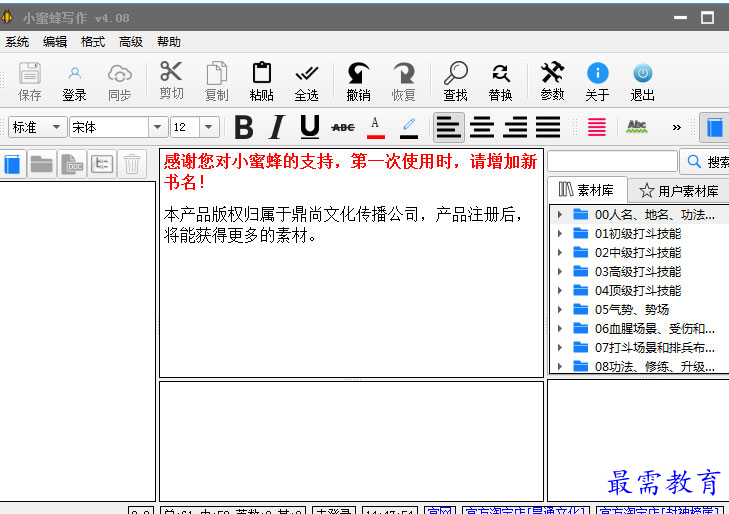Viewport: 729px width, 514px height.
Task: Open 替换 replace tool
Action: point(500,81)
